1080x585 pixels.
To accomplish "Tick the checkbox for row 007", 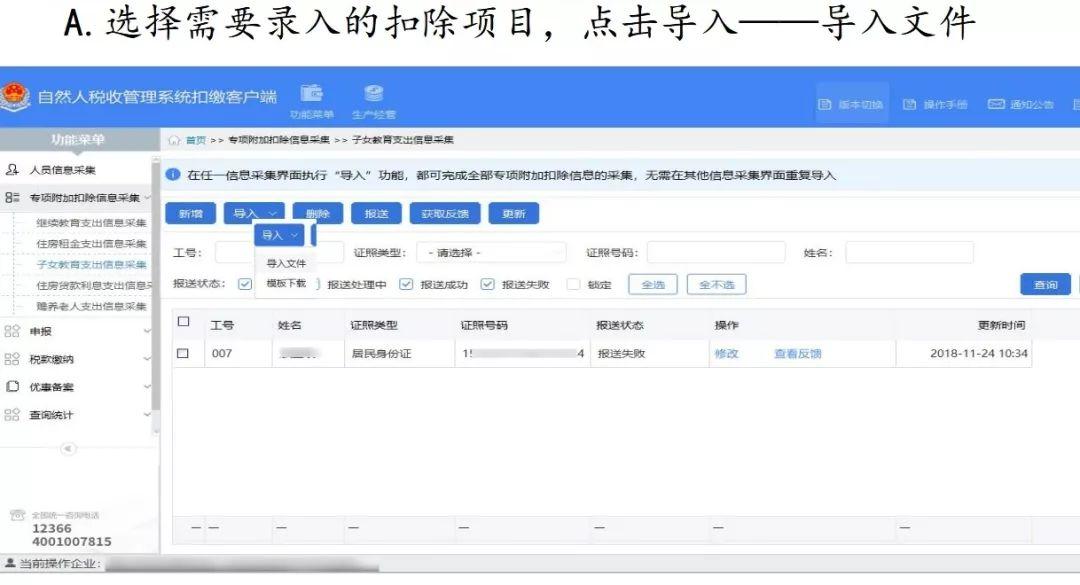I will tap(183, 353).
